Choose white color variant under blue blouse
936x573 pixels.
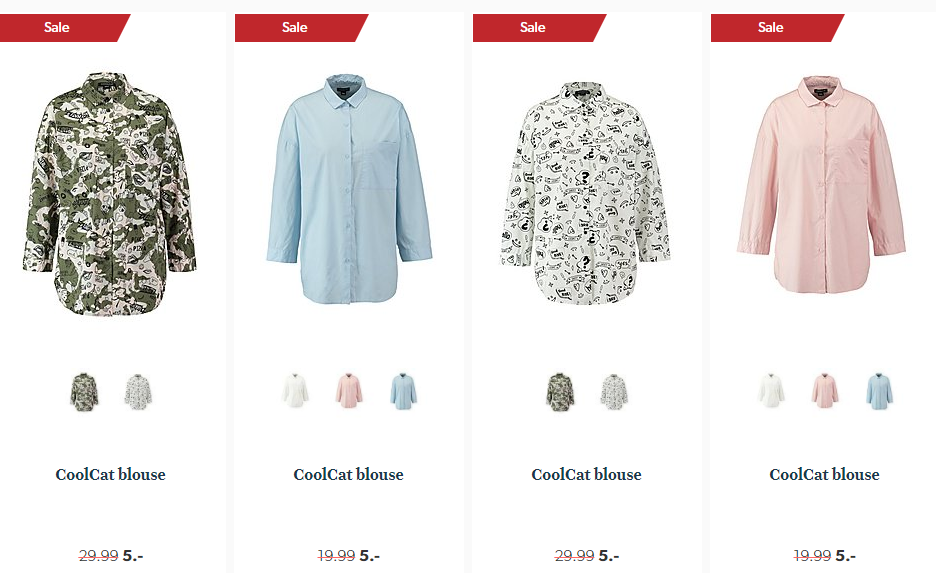295,391
